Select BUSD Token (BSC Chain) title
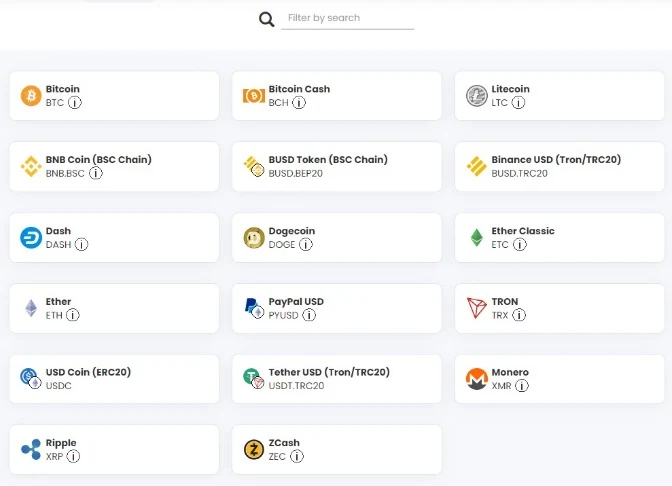Screen dimensions: 672x486 tap(328, 159)
